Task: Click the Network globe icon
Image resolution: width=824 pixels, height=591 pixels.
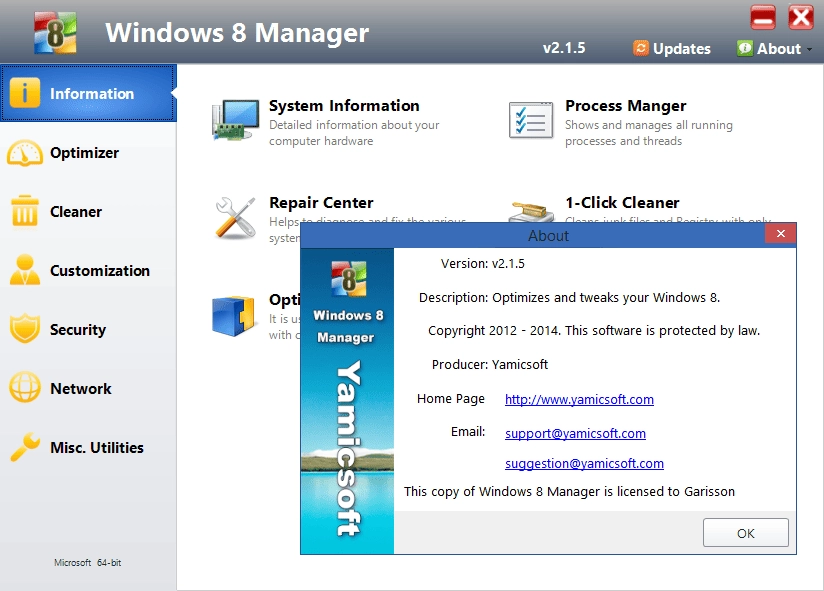Action: click(25, 388)
